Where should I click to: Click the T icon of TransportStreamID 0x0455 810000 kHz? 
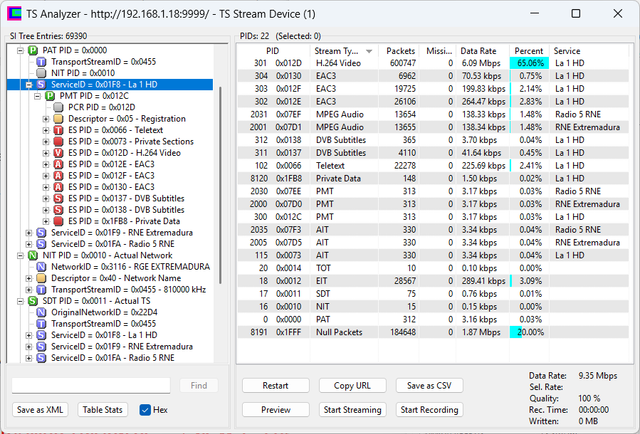click(x=41, y=290)
